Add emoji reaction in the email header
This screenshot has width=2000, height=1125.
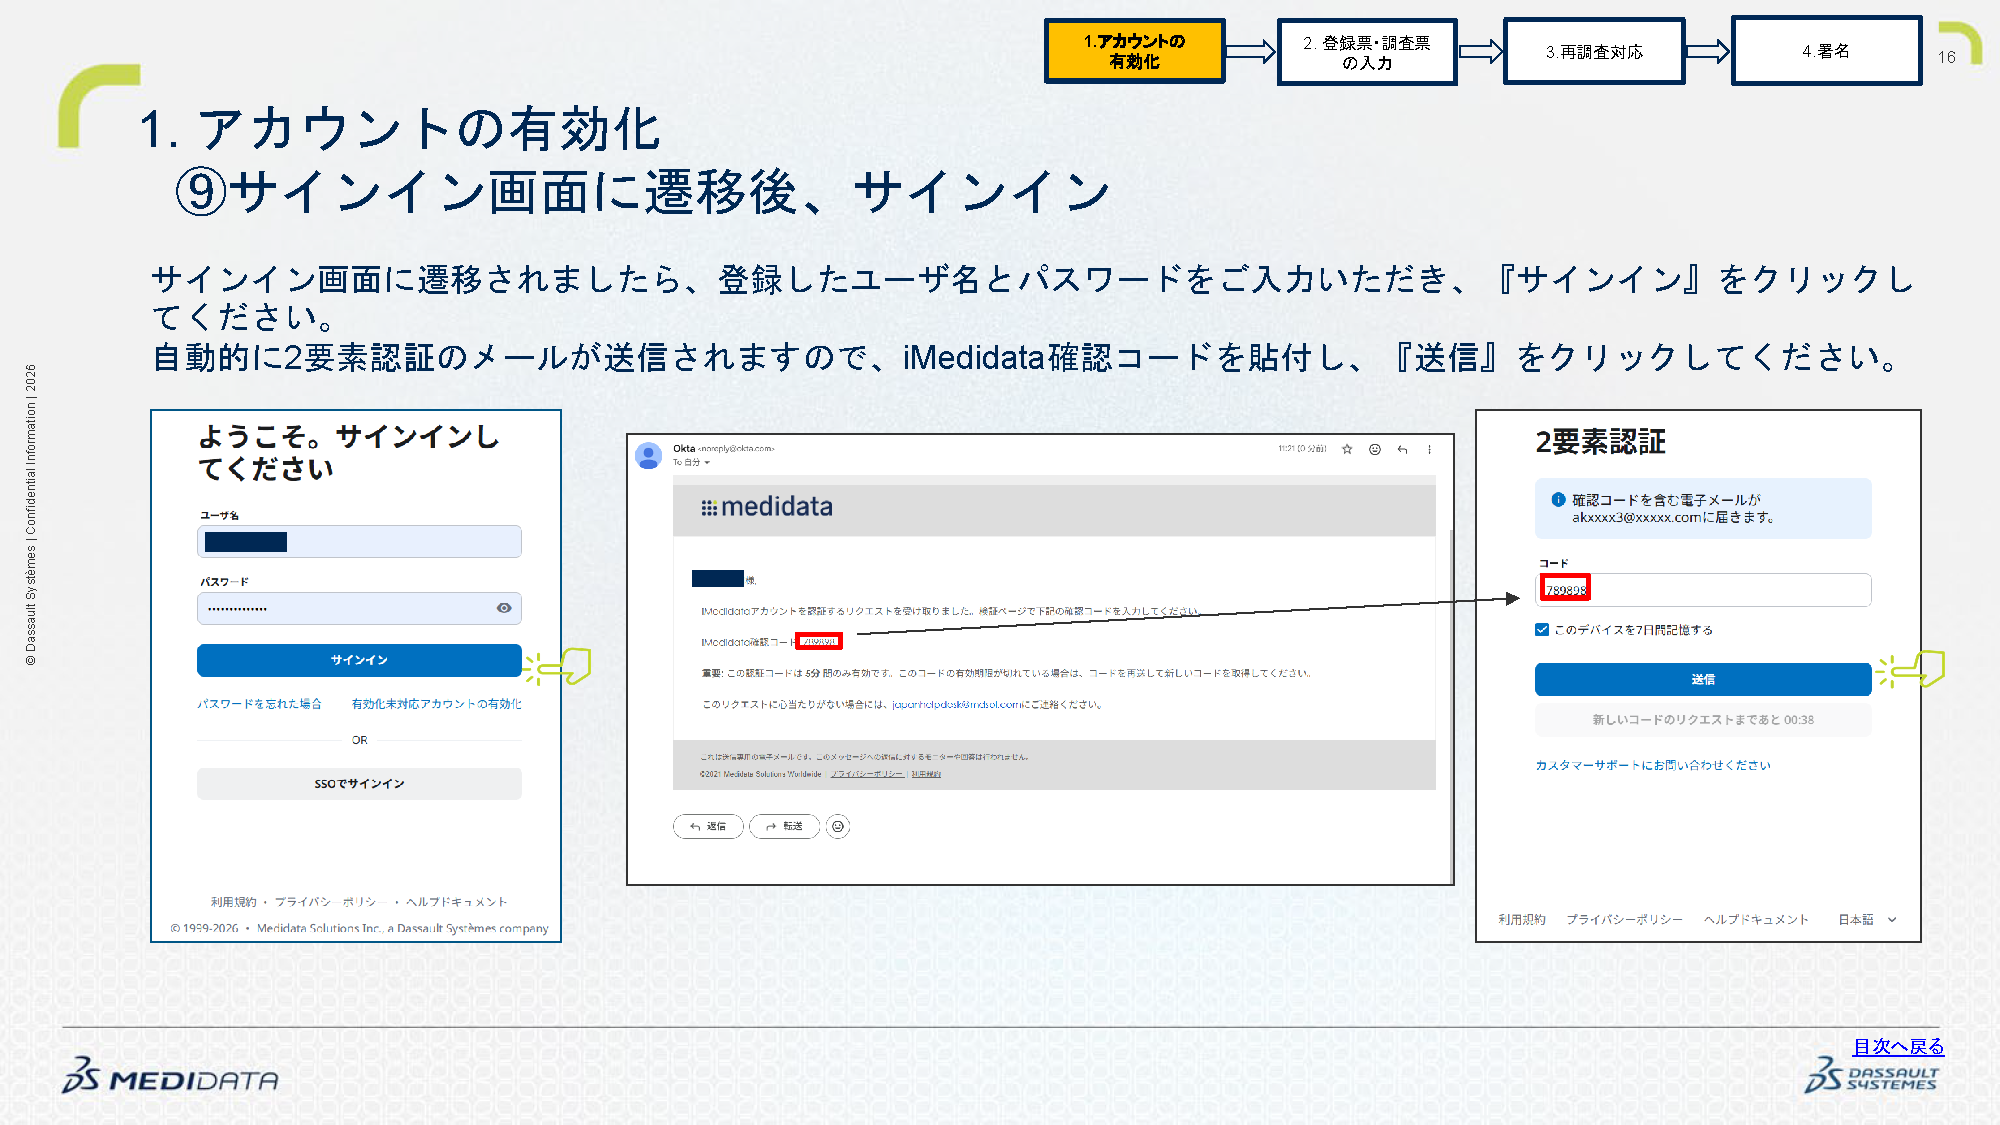point(1375,449)
